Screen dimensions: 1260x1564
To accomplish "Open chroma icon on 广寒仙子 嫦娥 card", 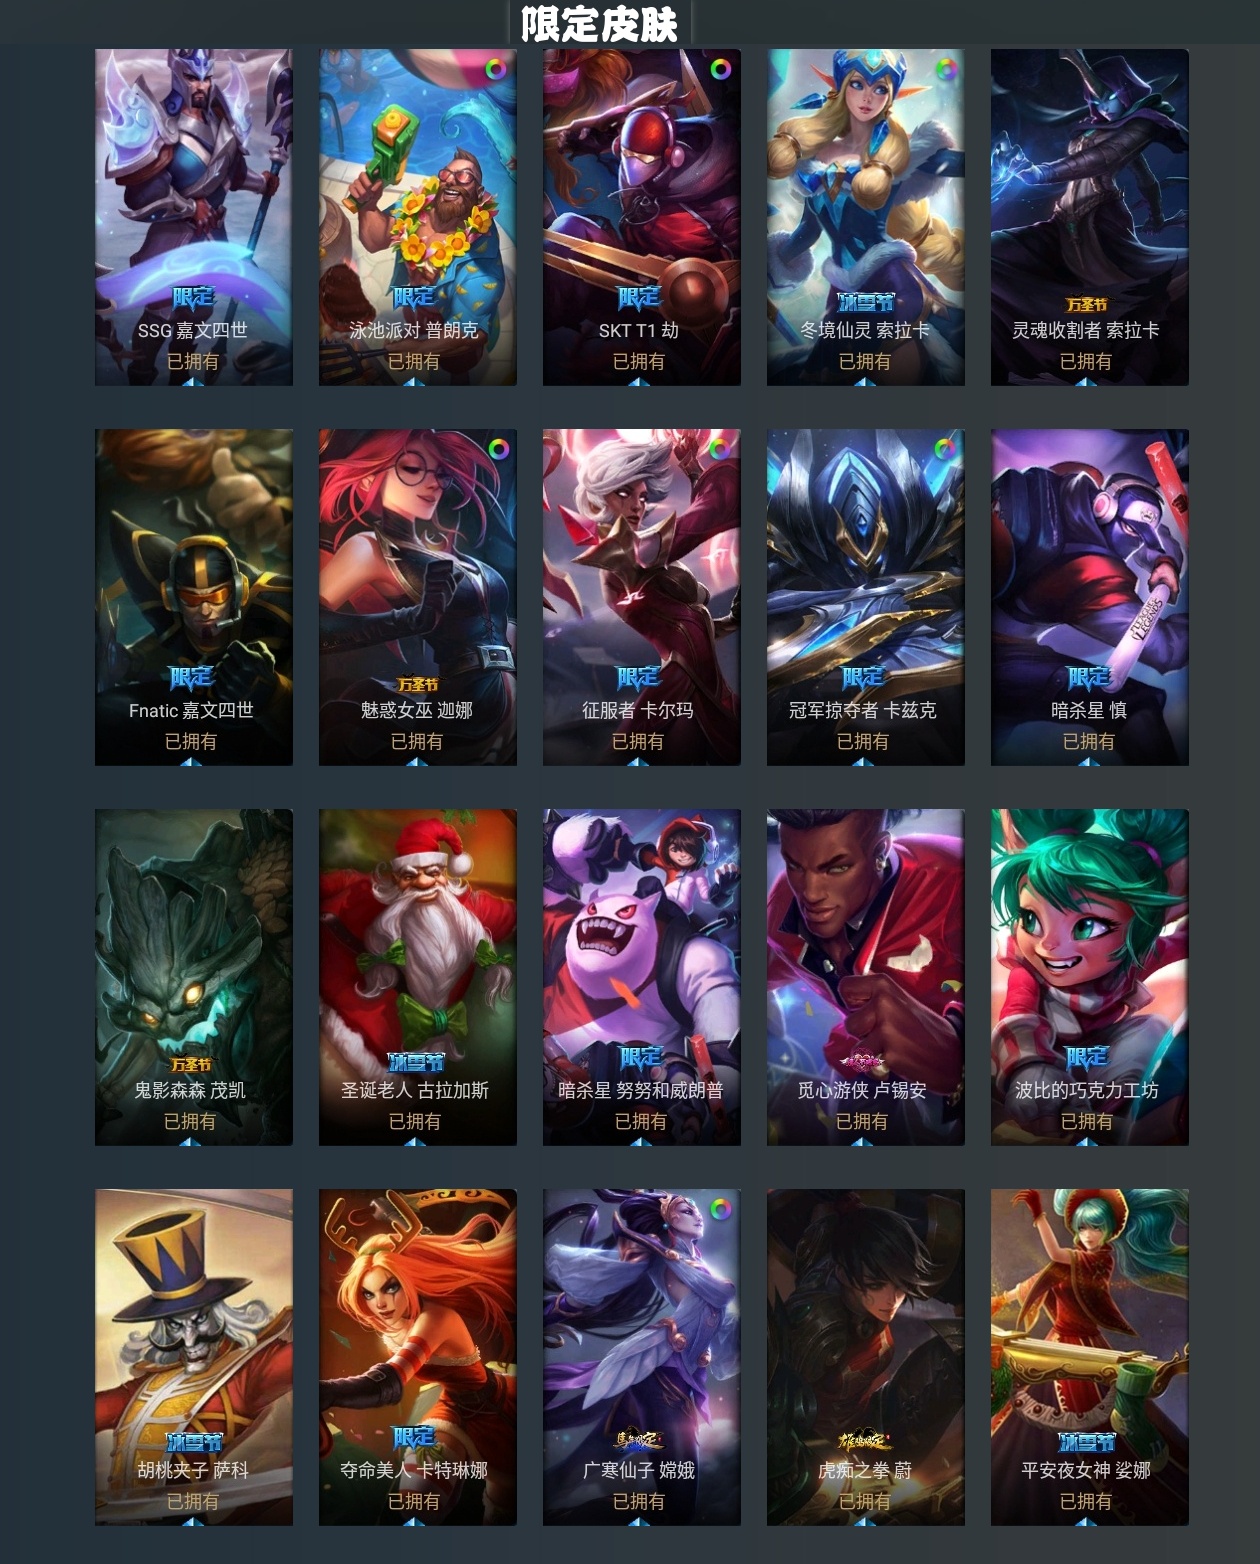I will click(720, 1209).
